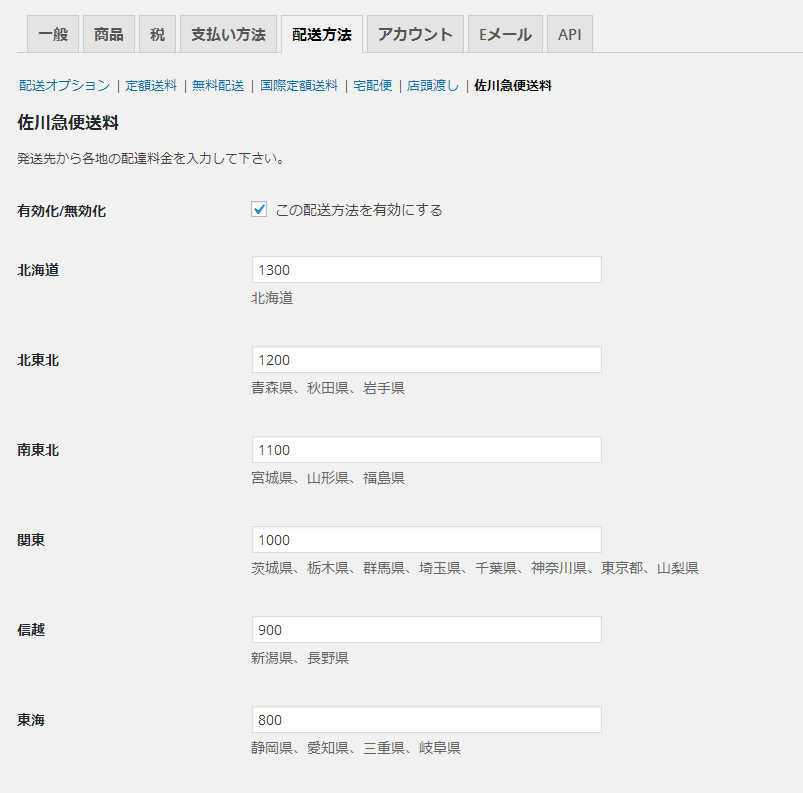Viewport: 803px width, 793px height.
Task: Switch to the 商品 tab
Action: coord(109,34)
